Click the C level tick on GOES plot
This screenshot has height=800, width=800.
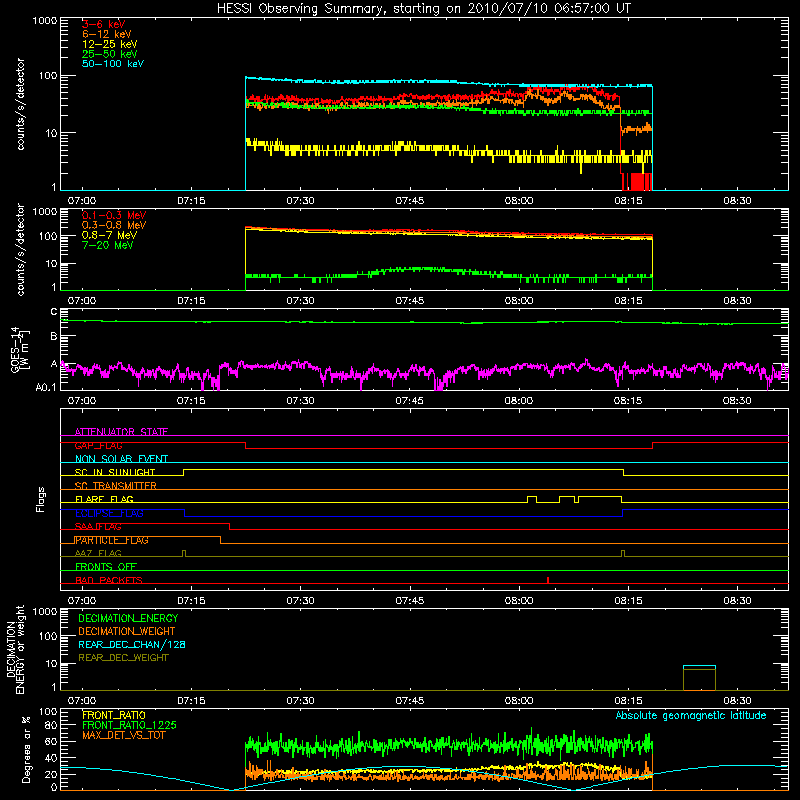(54, 311)
